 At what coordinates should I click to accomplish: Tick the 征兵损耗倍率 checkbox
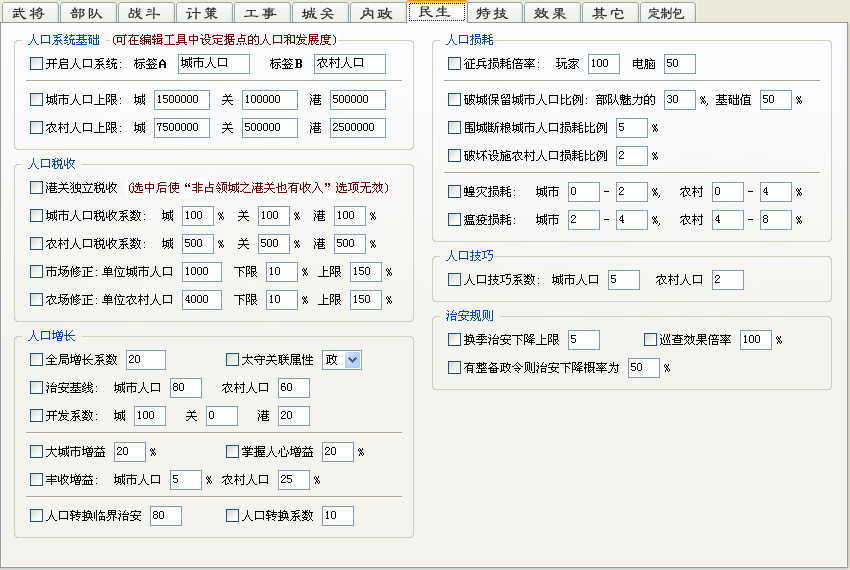(x=454, y=63)
